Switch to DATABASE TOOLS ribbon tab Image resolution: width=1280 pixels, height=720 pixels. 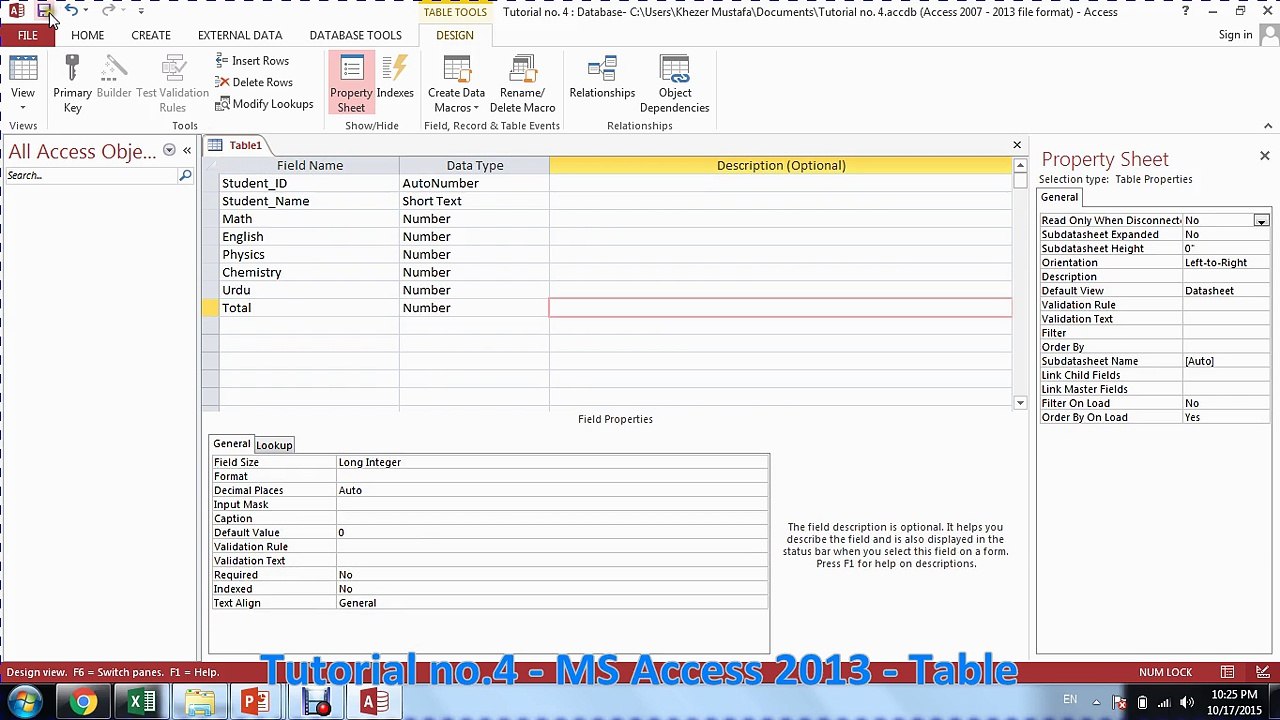(x=355, y=35)
